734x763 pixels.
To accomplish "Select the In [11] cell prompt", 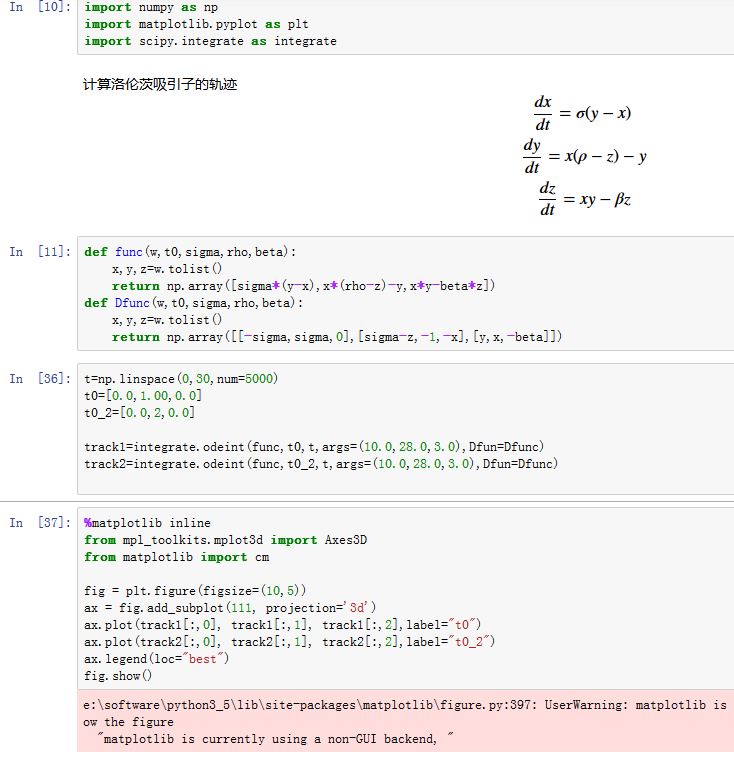I will (39, 252).
